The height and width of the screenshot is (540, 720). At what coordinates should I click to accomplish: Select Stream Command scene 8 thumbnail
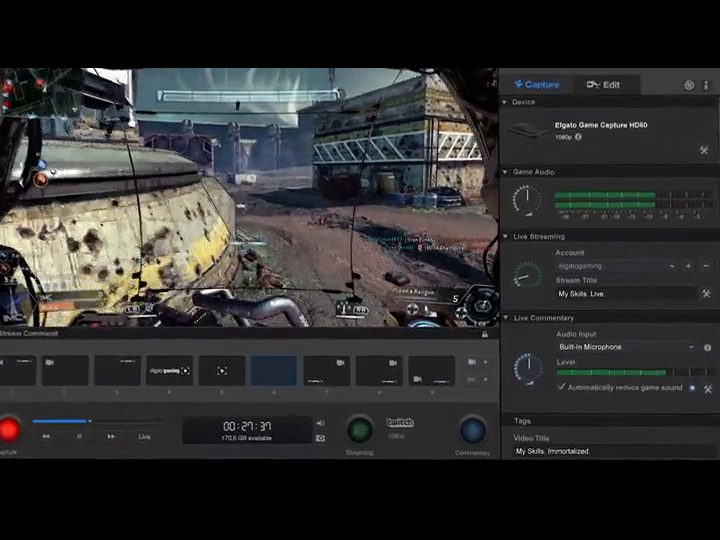[379, 370]
